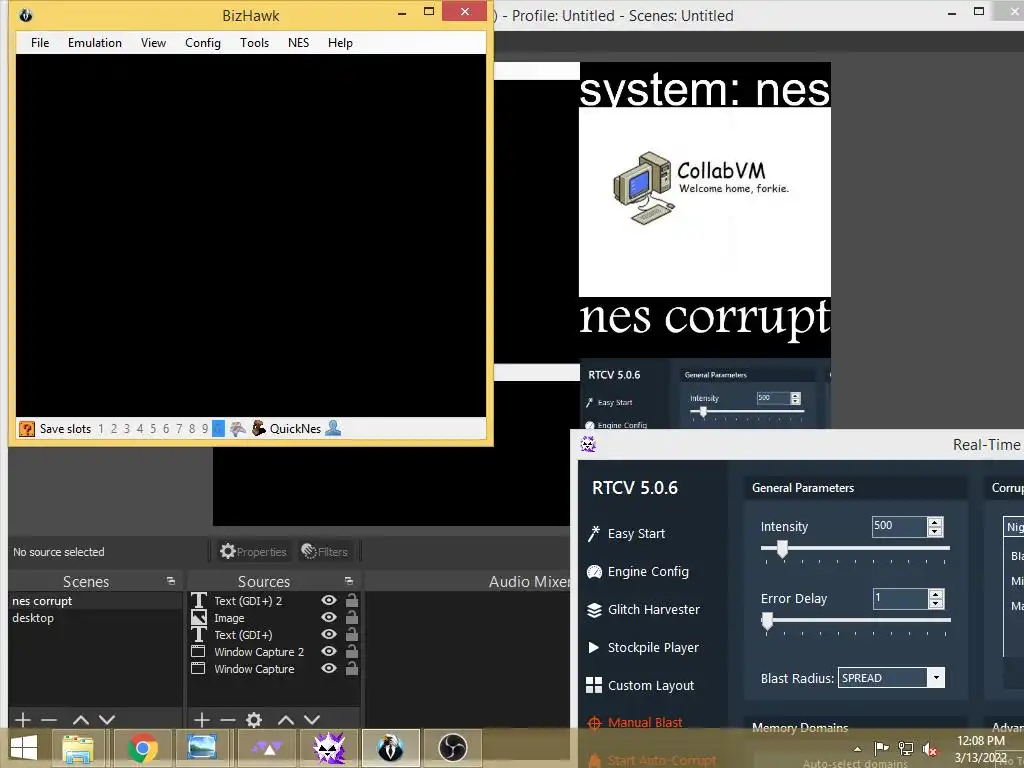Click the network tray icon

(906, 748)
